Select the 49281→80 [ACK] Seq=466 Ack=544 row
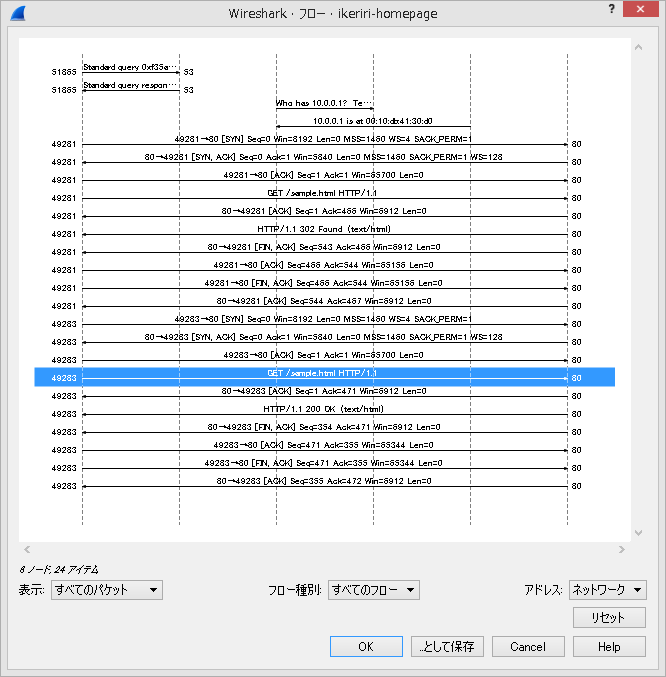Screen dimensions: 666x677 325,269
